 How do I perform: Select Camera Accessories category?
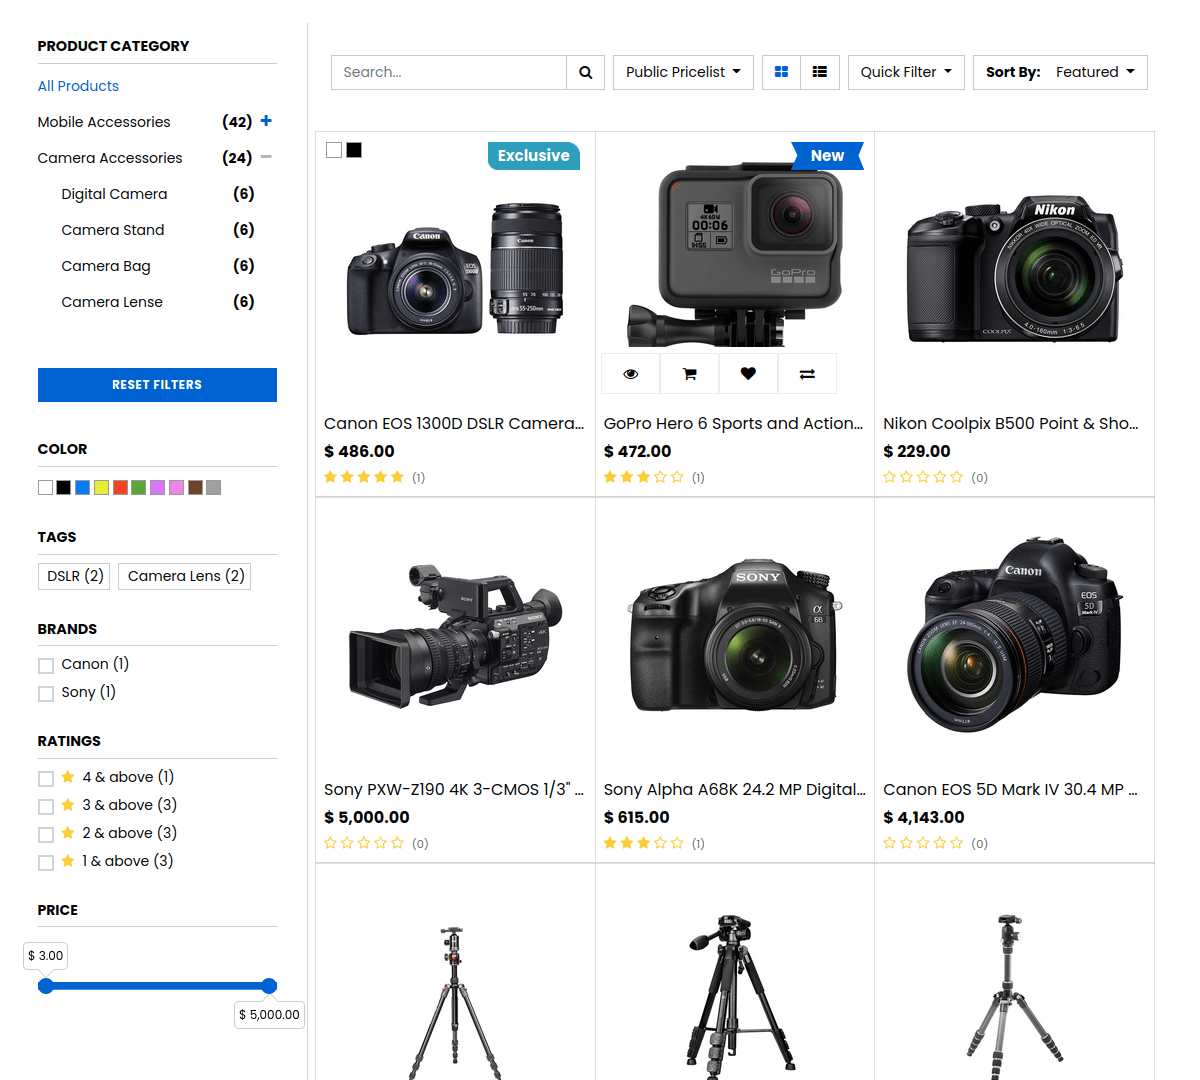110,158
